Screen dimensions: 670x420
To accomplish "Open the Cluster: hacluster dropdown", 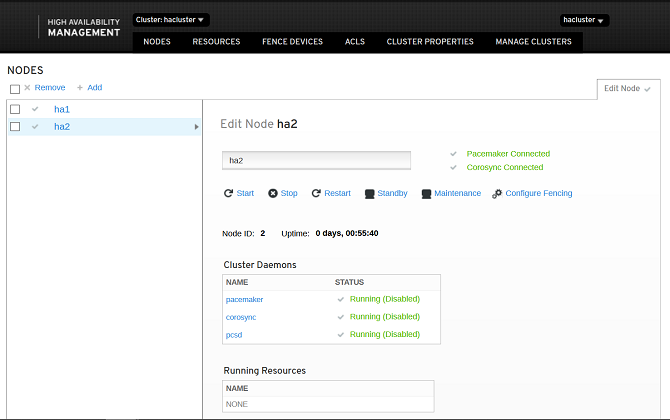I will click(x=170, y=20).
